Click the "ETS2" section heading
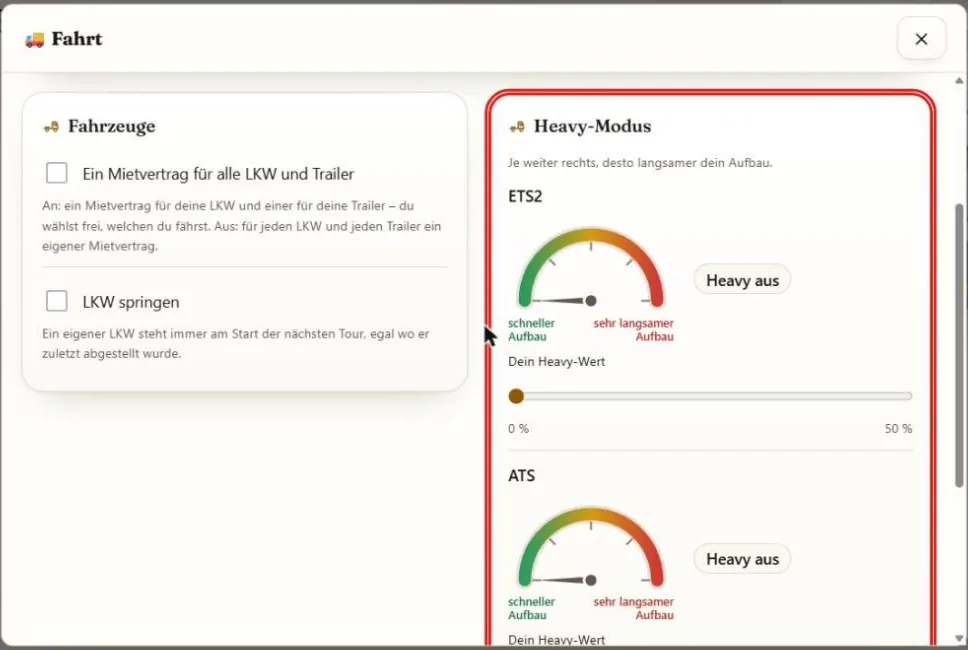968x650 pixels. coord(525,196)
